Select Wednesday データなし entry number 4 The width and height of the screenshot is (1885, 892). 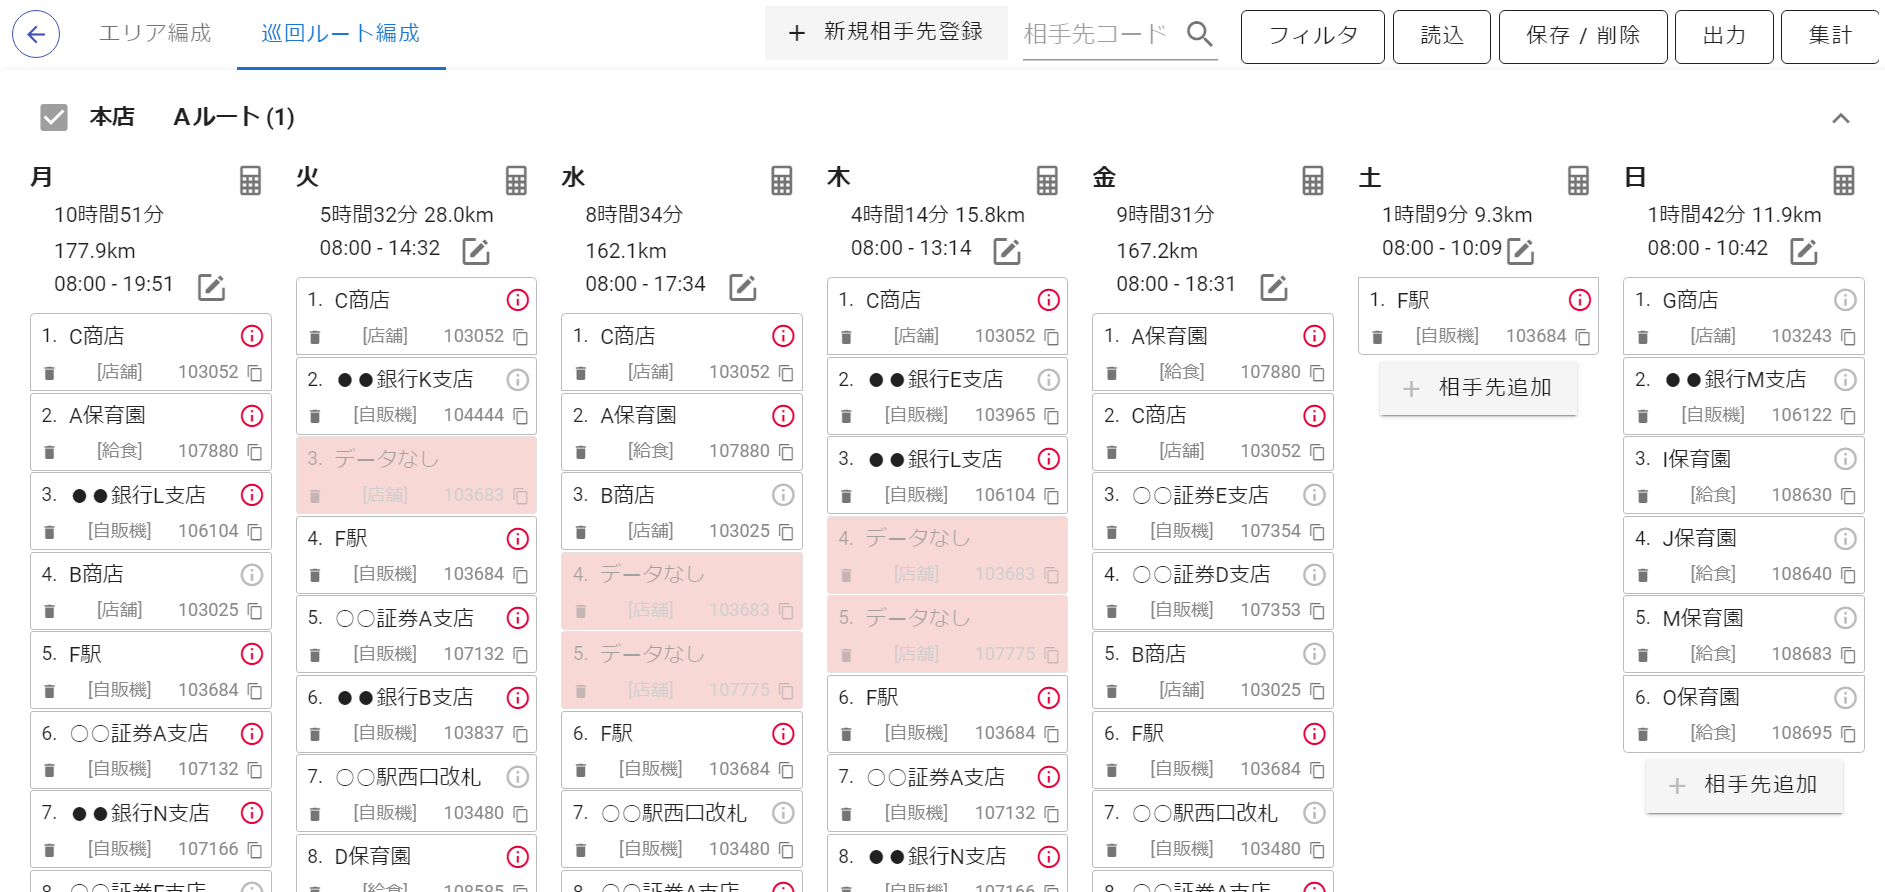pyautogui.click(x=682, y=591)
